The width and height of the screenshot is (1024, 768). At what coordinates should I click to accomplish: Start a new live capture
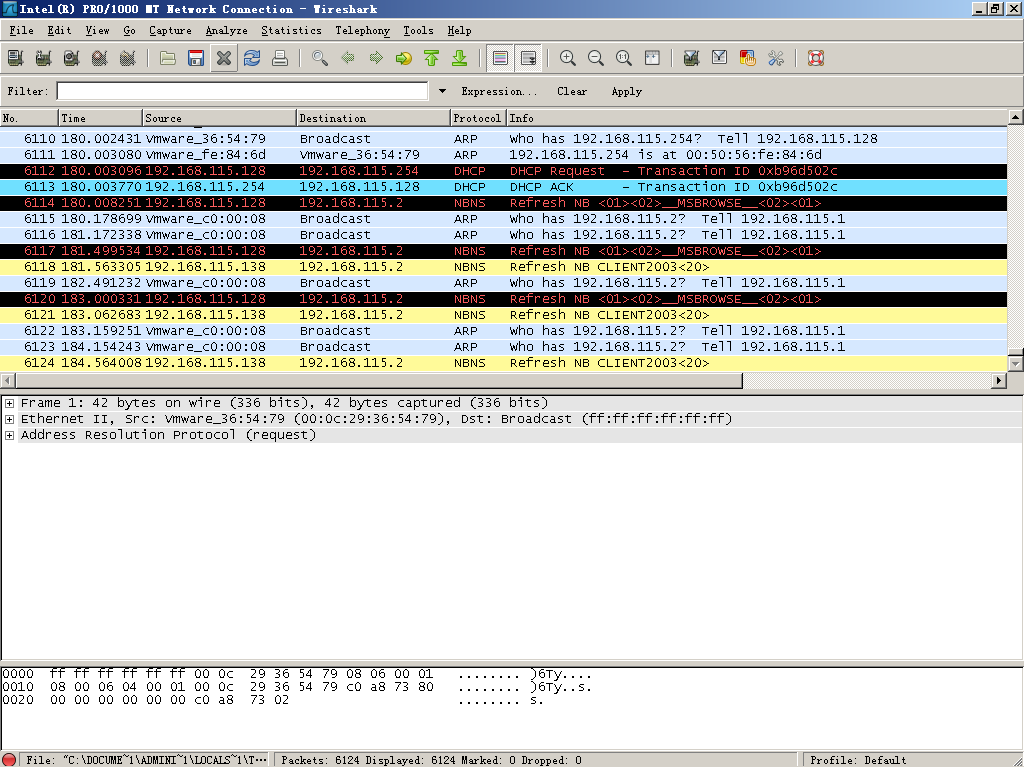point(72,58)
